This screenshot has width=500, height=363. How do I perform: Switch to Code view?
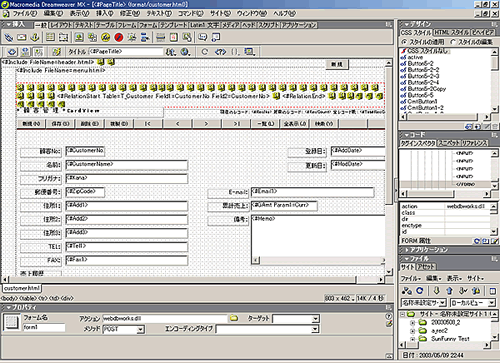(12, 52)
